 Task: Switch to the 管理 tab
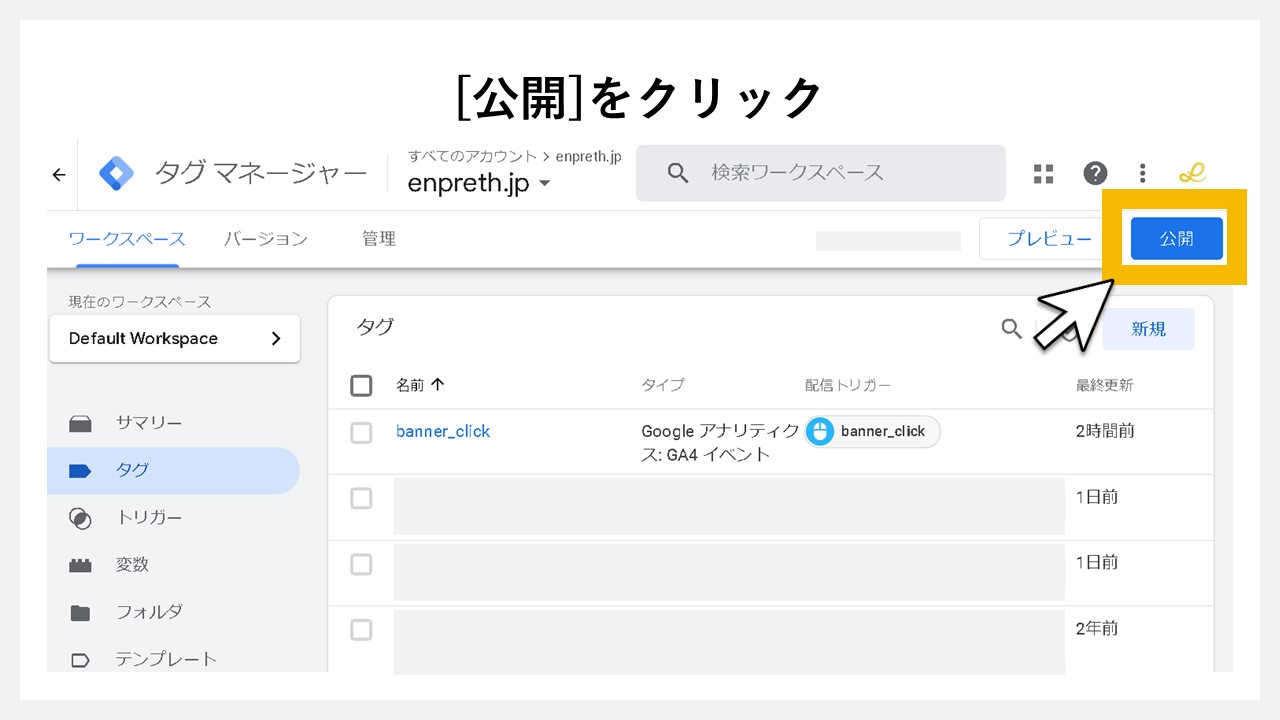point(379,238)
